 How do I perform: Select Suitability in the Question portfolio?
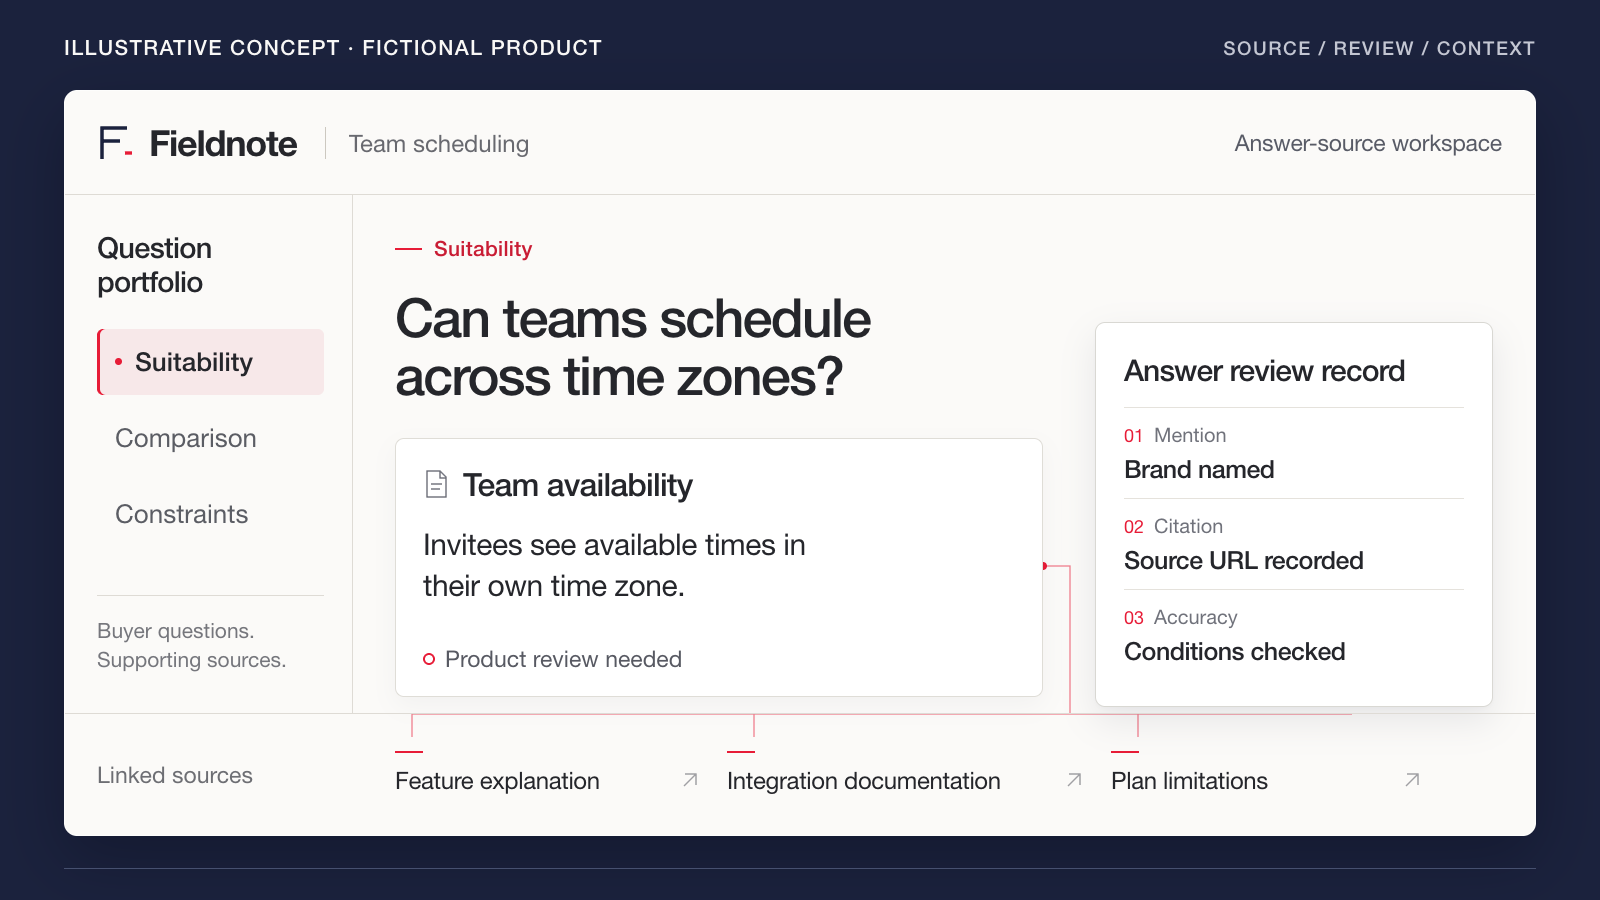tap(211, 362)
